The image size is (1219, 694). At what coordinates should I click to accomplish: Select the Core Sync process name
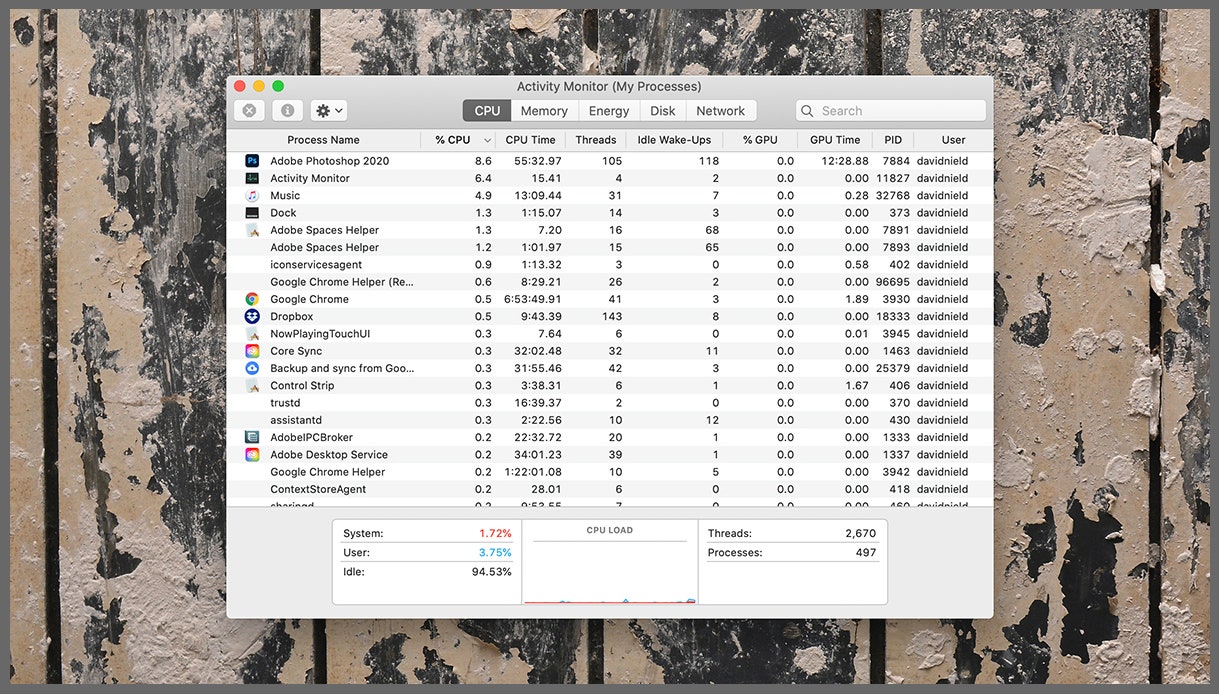tap(296, 351)
